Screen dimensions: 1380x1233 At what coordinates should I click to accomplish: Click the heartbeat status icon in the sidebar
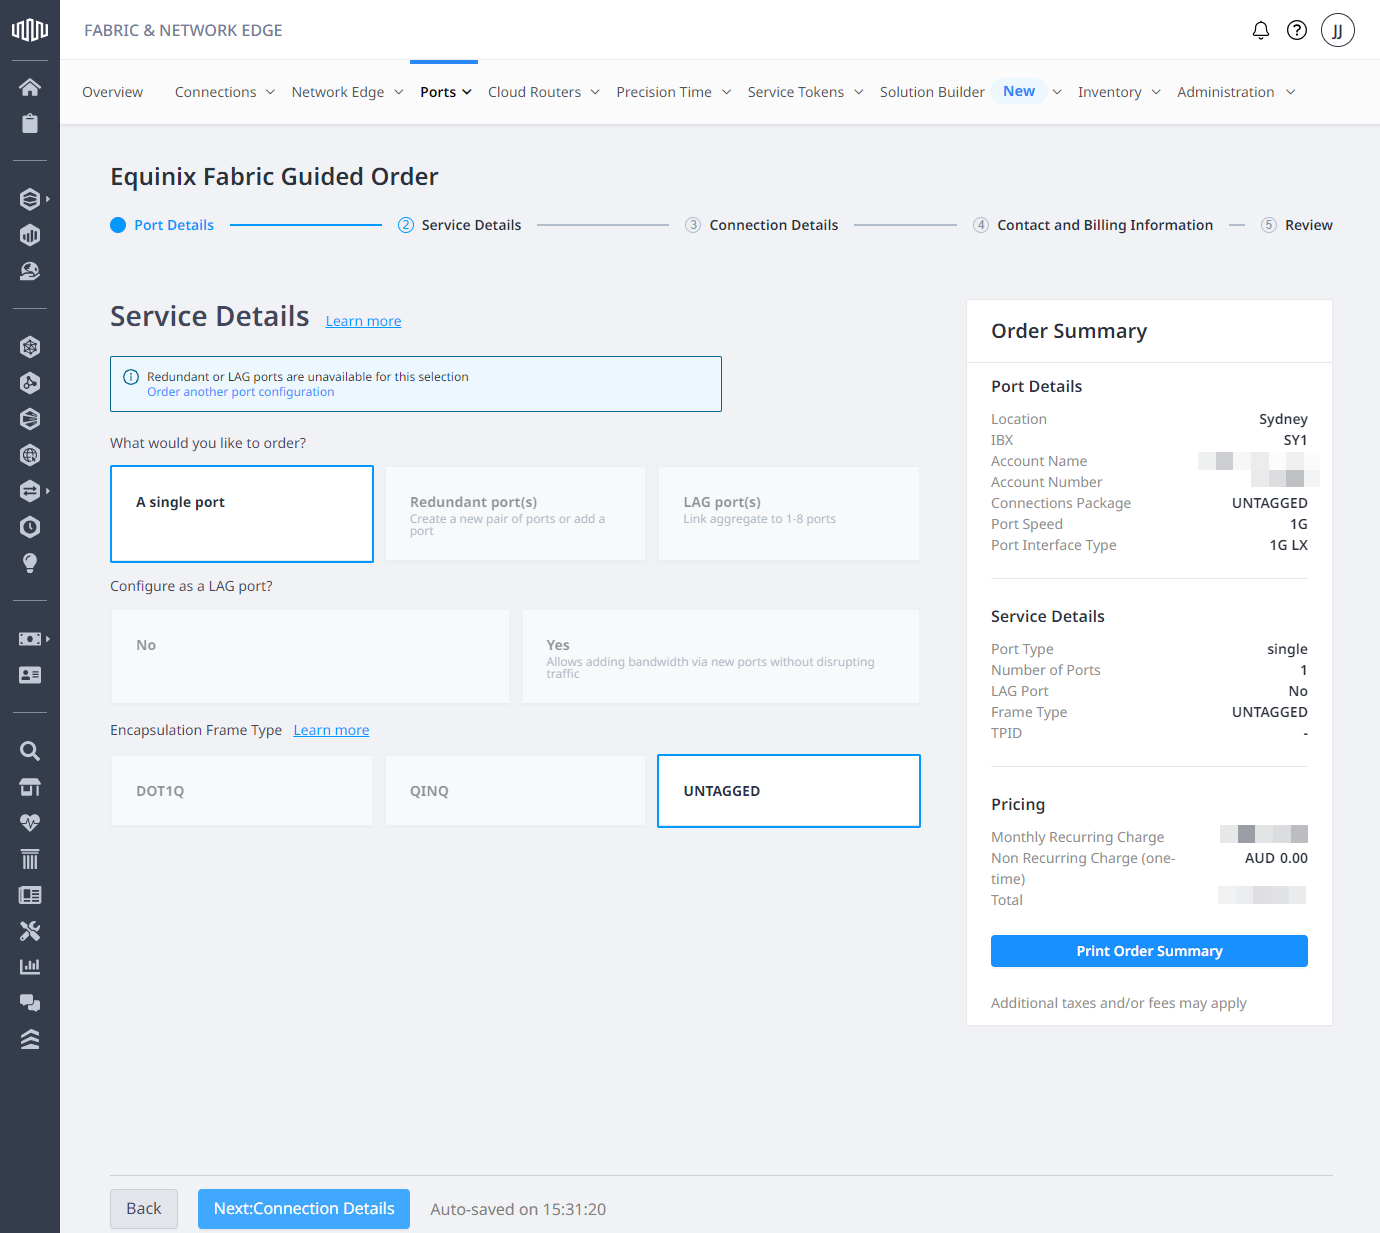(x=30, y=823)
